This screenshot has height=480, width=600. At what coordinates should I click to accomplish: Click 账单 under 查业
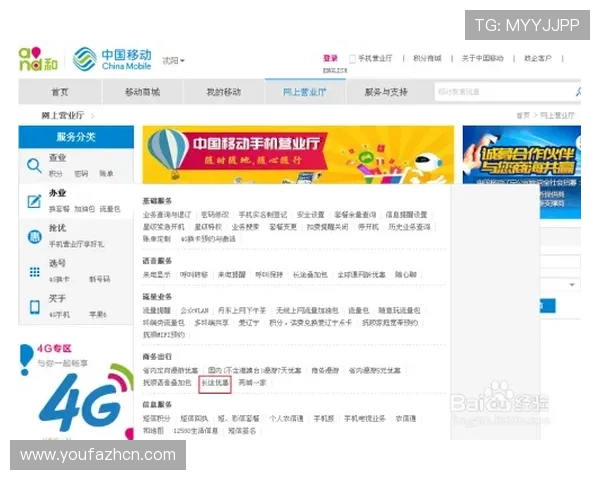[x=106, y=174]
